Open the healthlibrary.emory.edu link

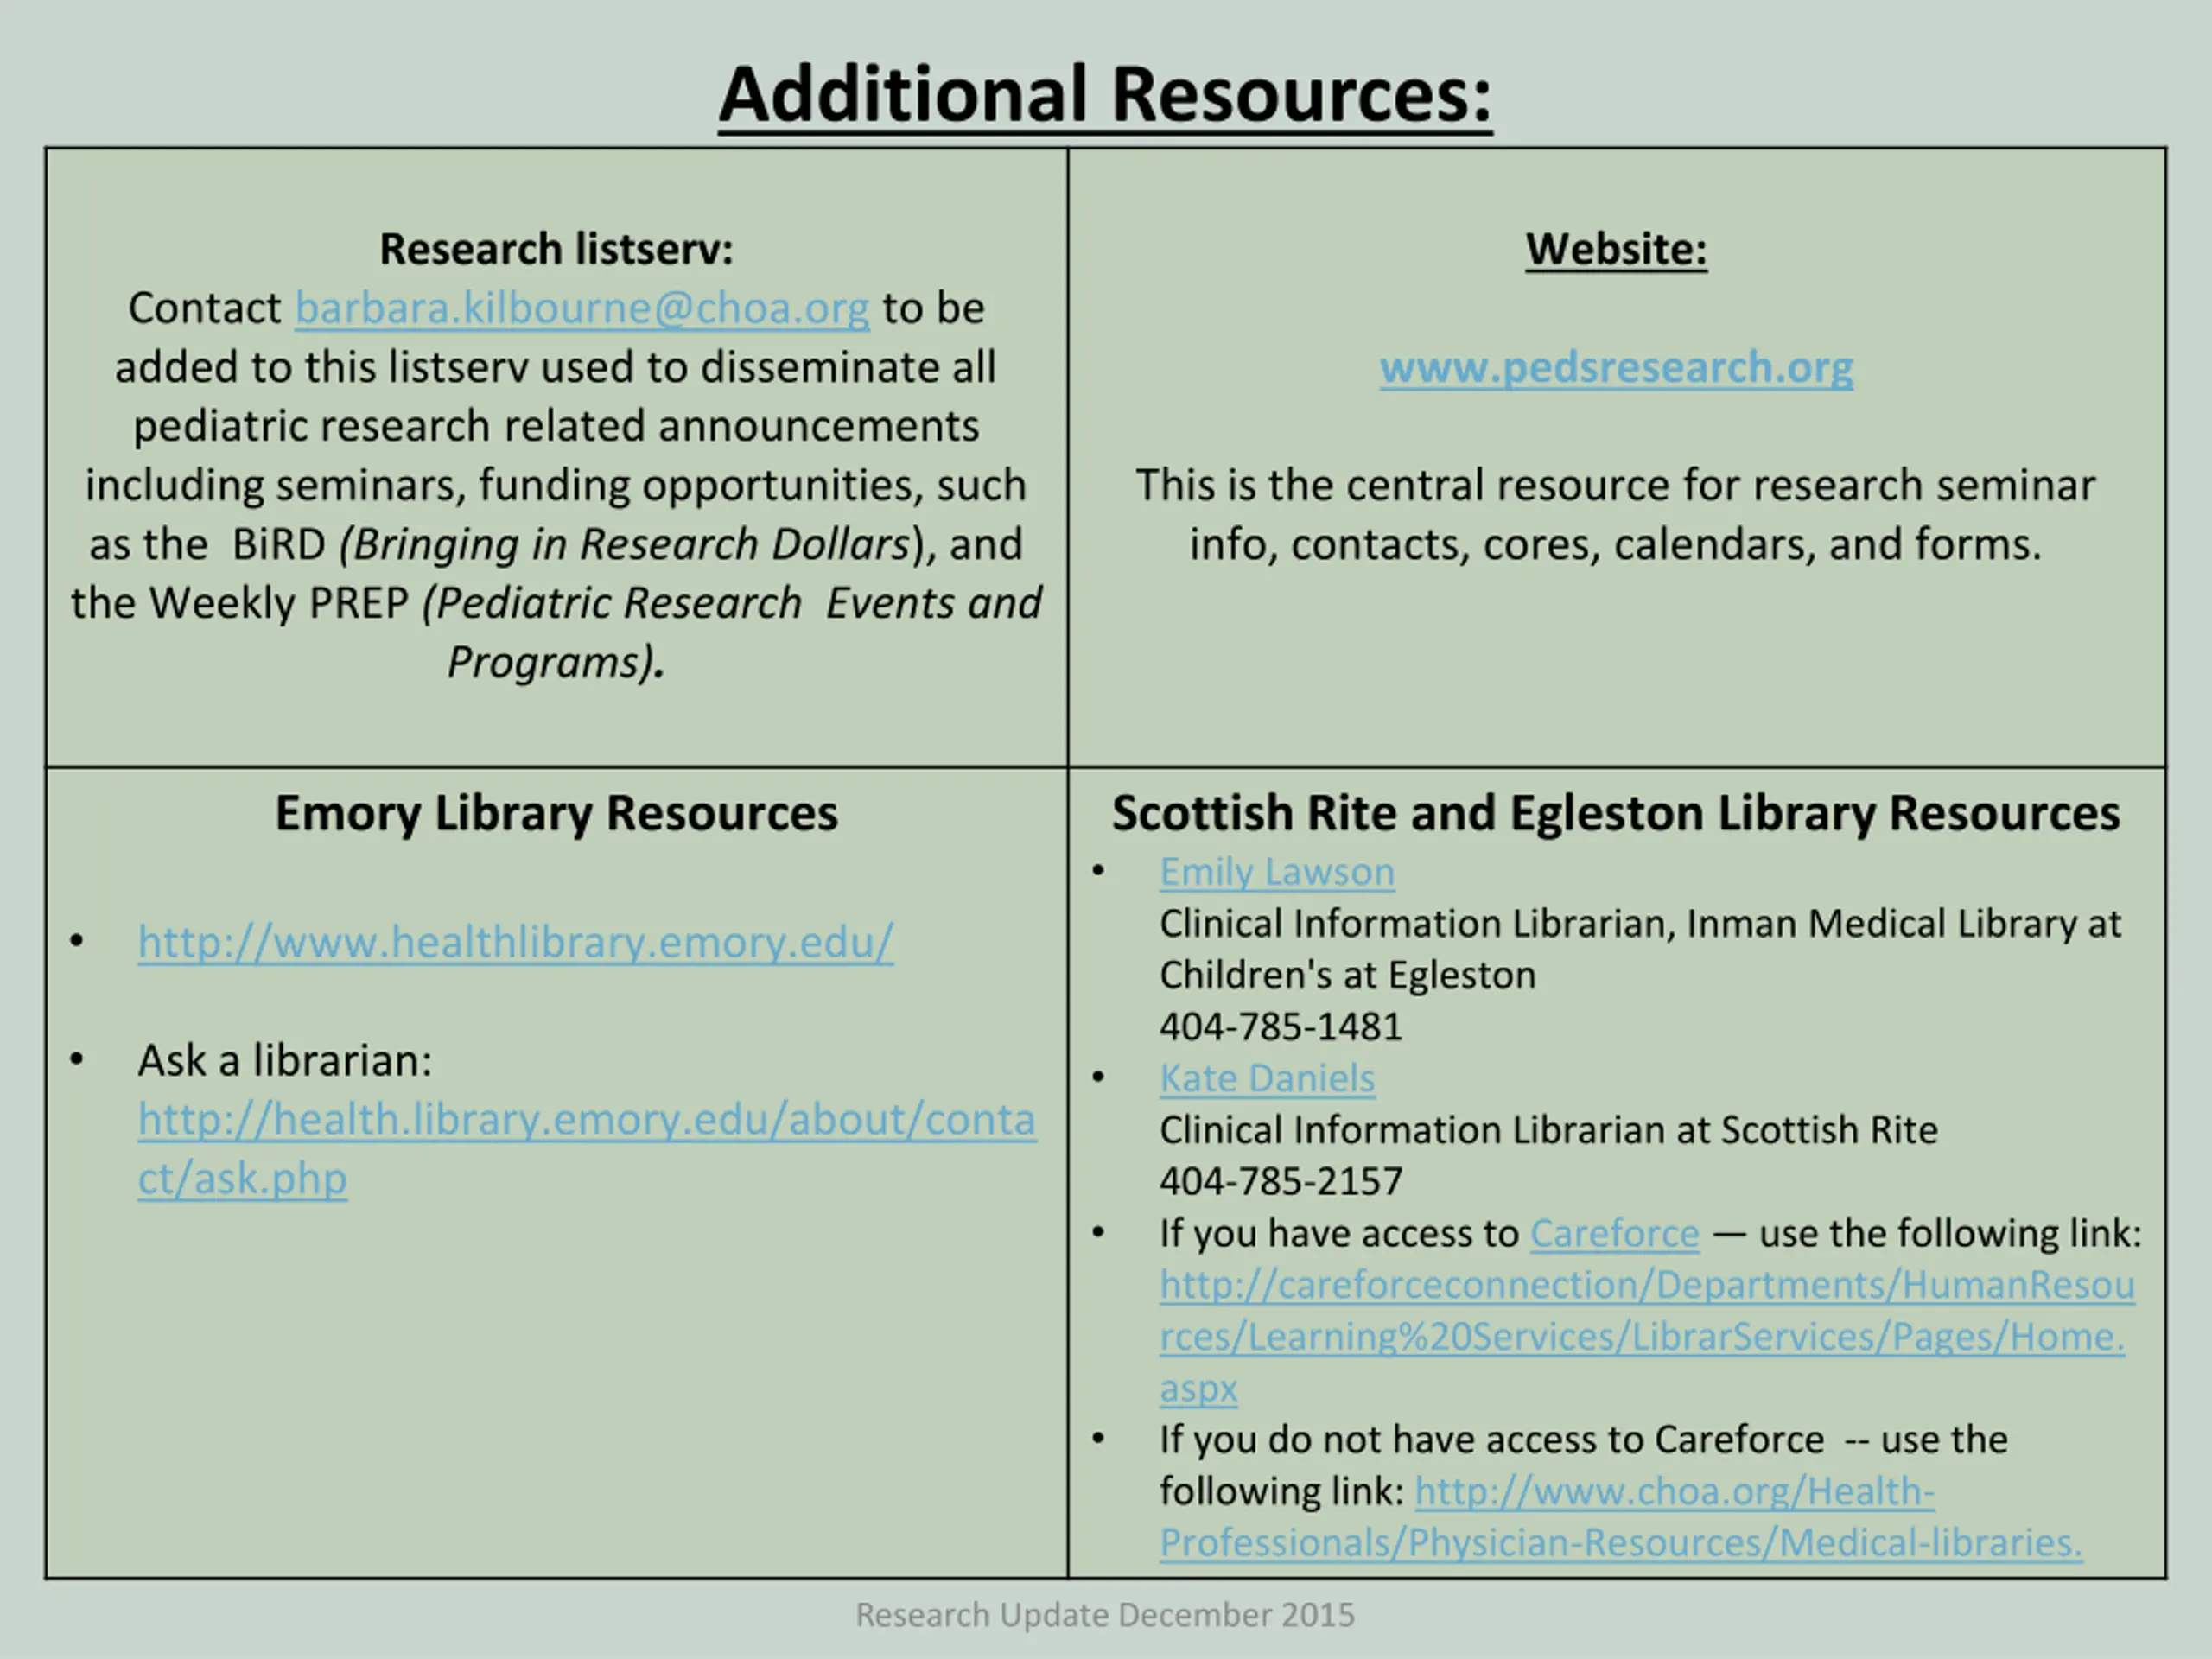click(516, 942)
